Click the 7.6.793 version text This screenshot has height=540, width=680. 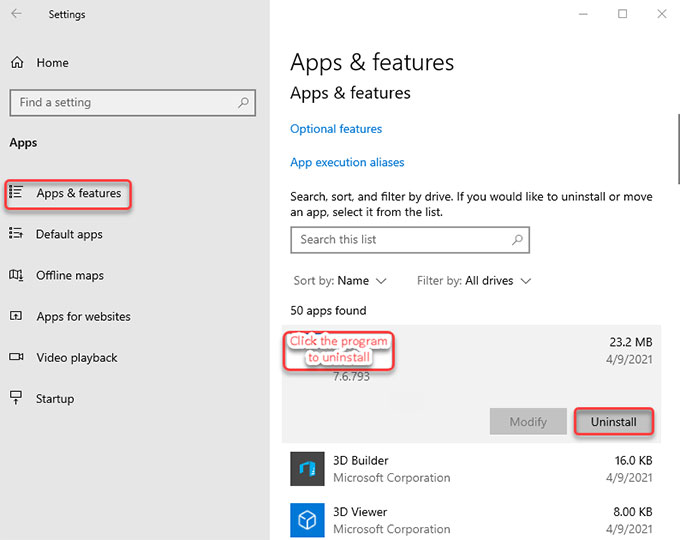(x=351, y=376)
